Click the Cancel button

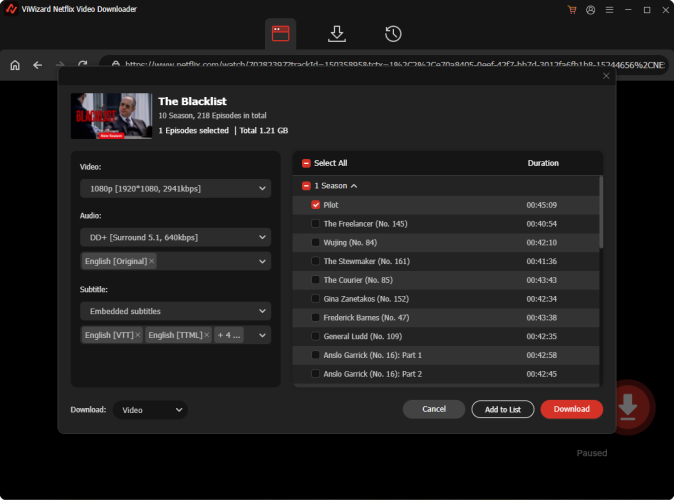click(x=434, y=409)
